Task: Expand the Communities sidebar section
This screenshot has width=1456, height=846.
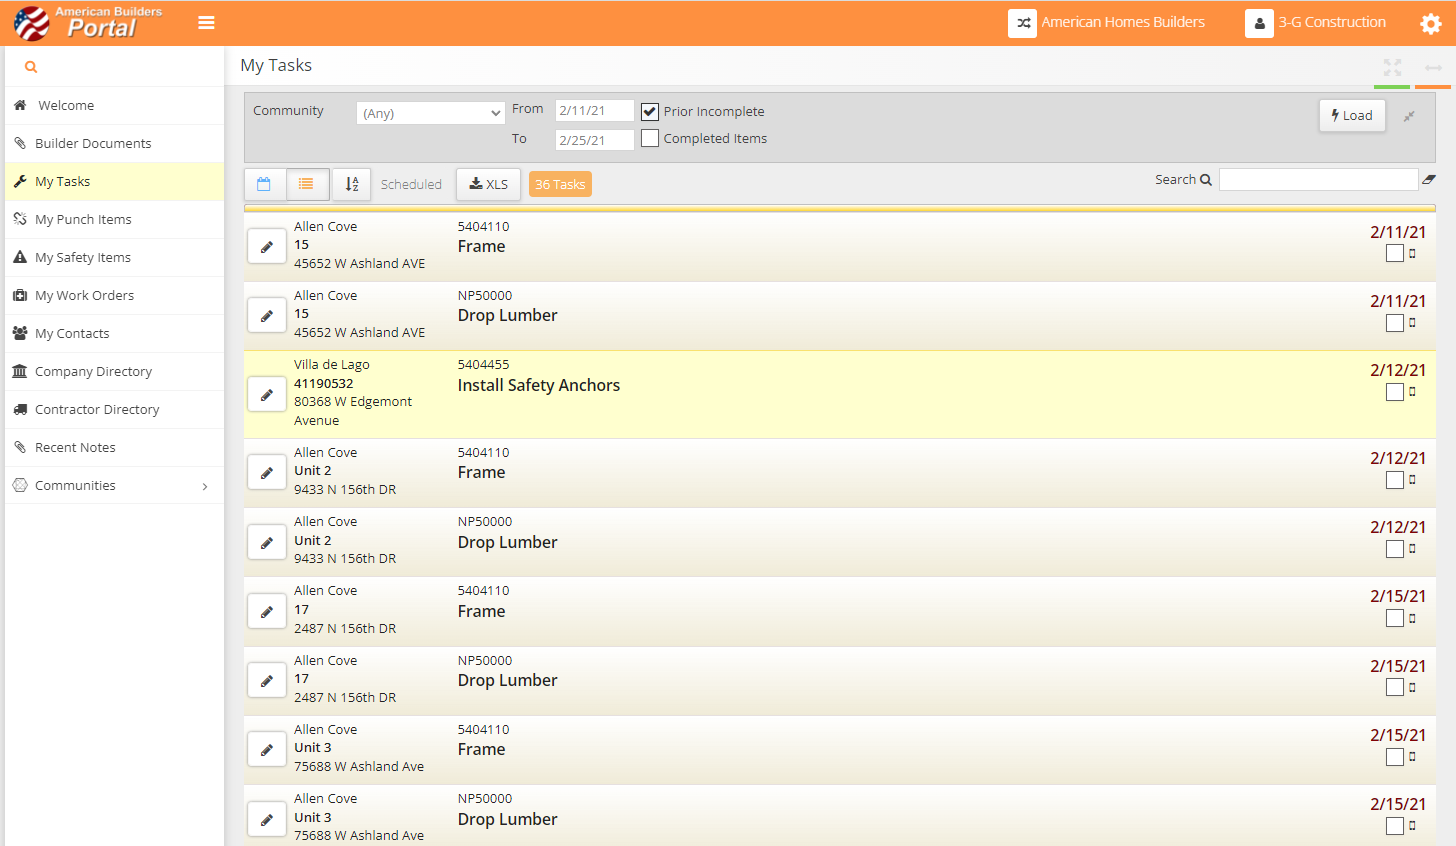Action: point(113,485)
